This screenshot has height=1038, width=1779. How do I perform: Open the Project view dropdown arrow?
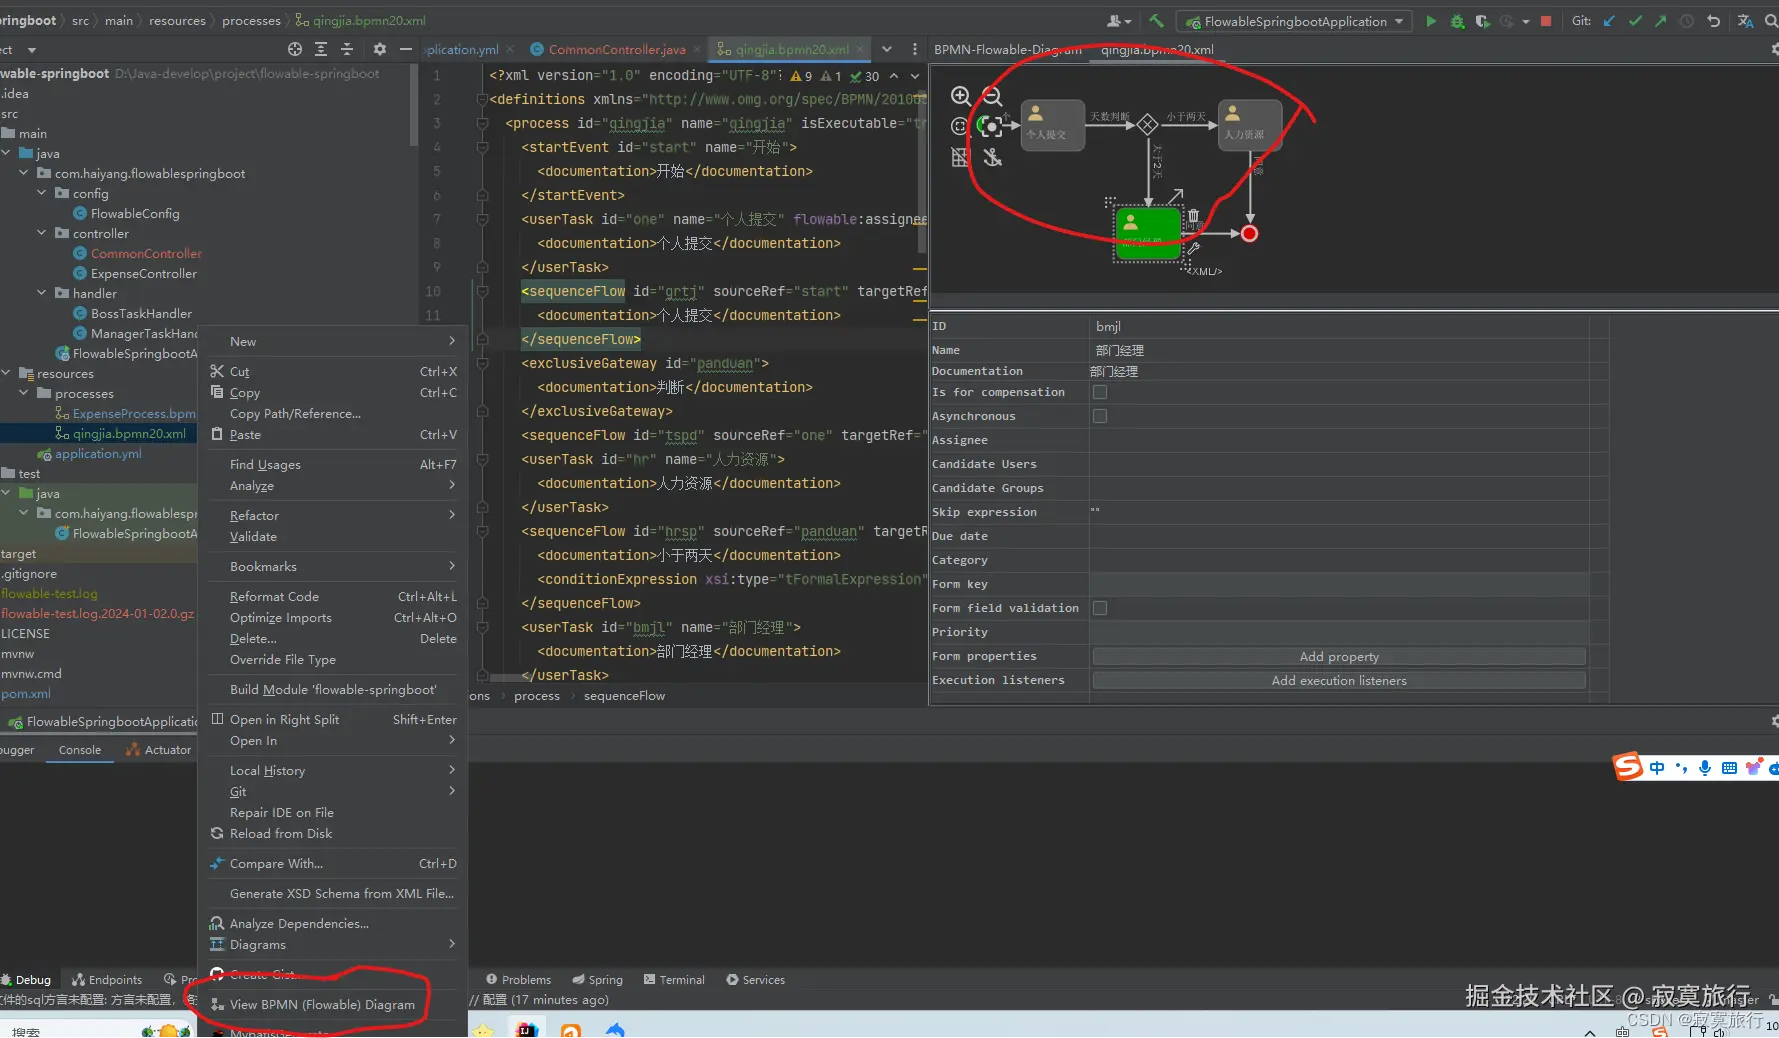(x=32, y=49)
